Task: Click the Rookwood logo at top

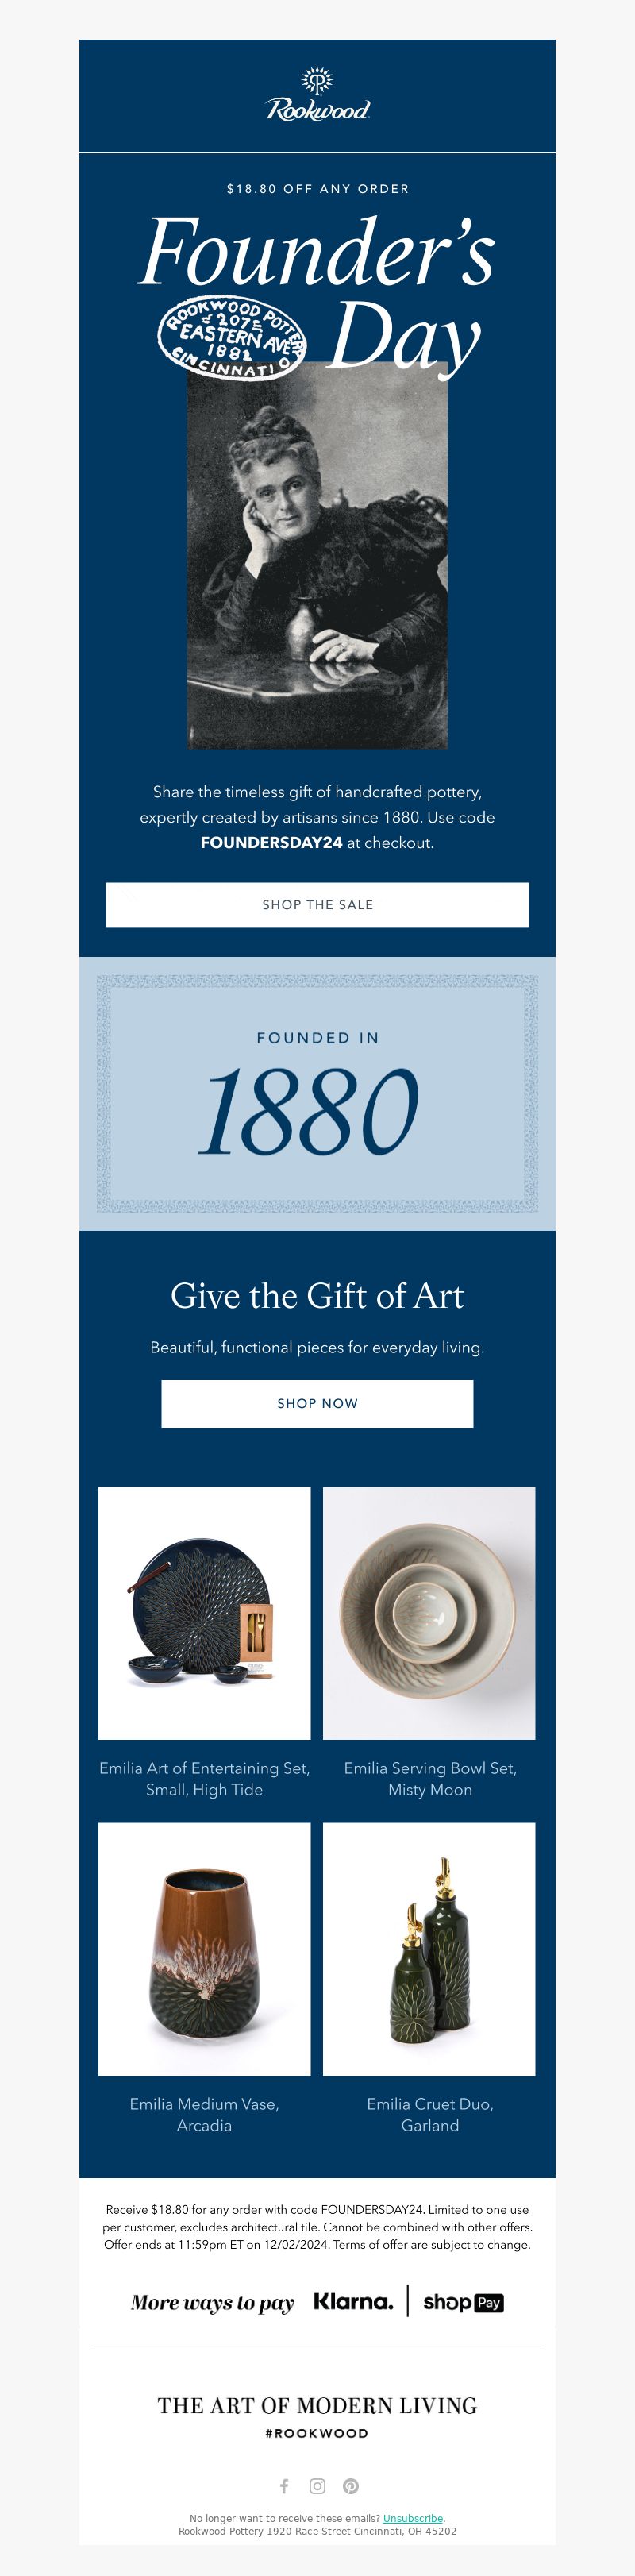Action: click(318, 95)
